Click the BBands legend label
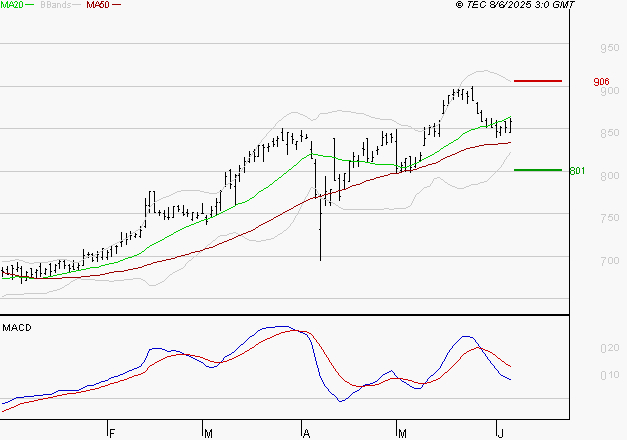Image resolution: width=627 pixels, height=440 pixels. (56, 5)
